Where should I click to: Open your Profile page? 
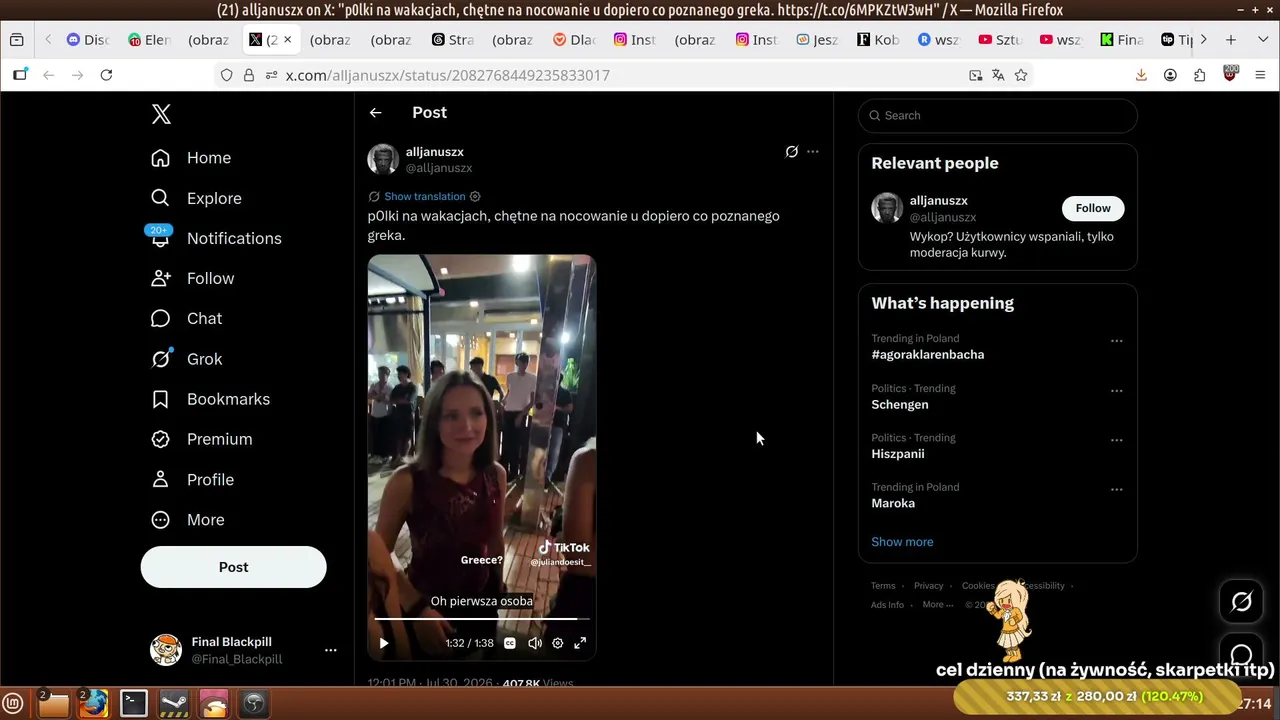coord(192,480)
